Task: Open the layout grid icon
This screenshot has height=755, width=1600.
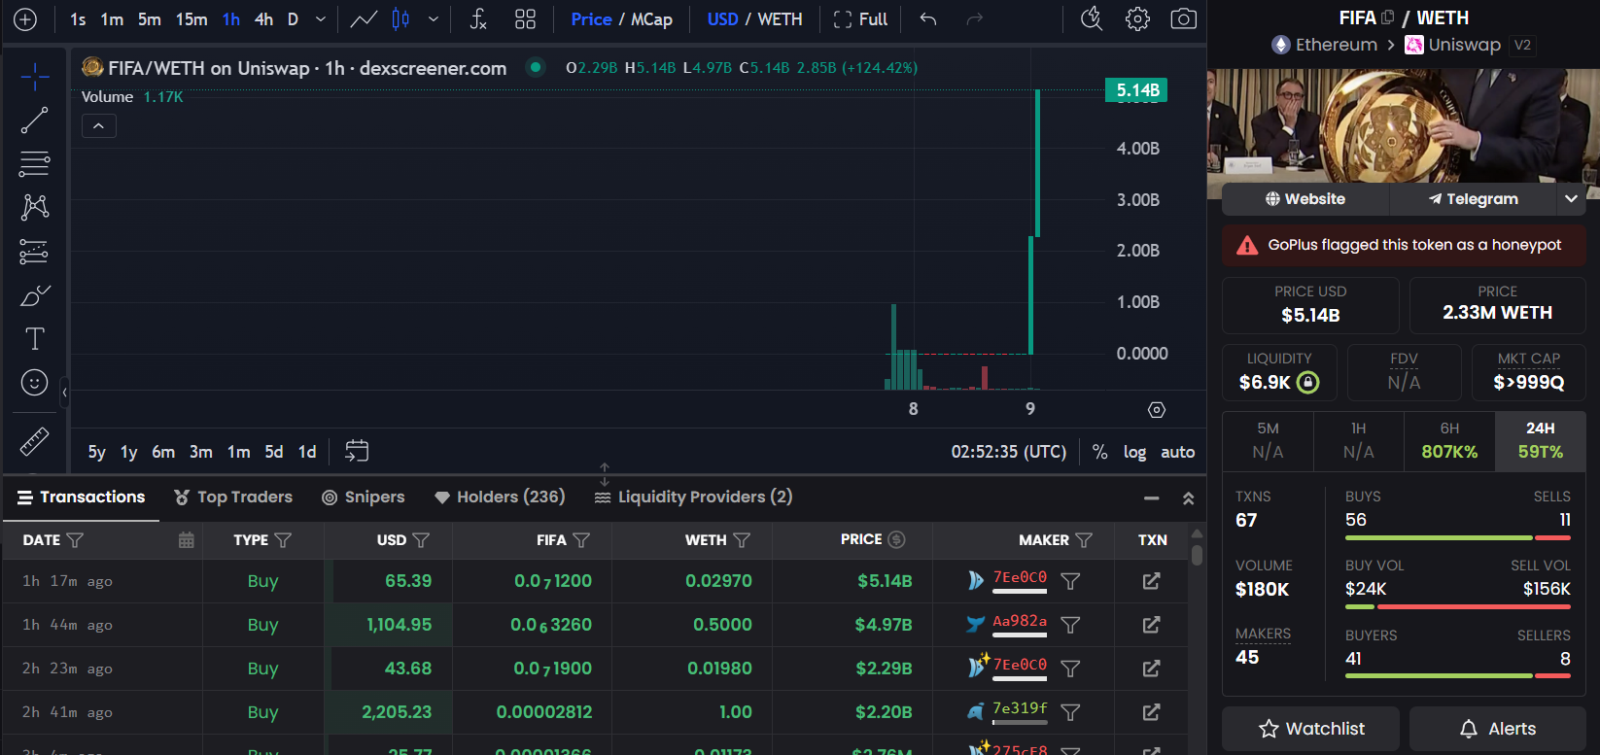Action: 525,19
